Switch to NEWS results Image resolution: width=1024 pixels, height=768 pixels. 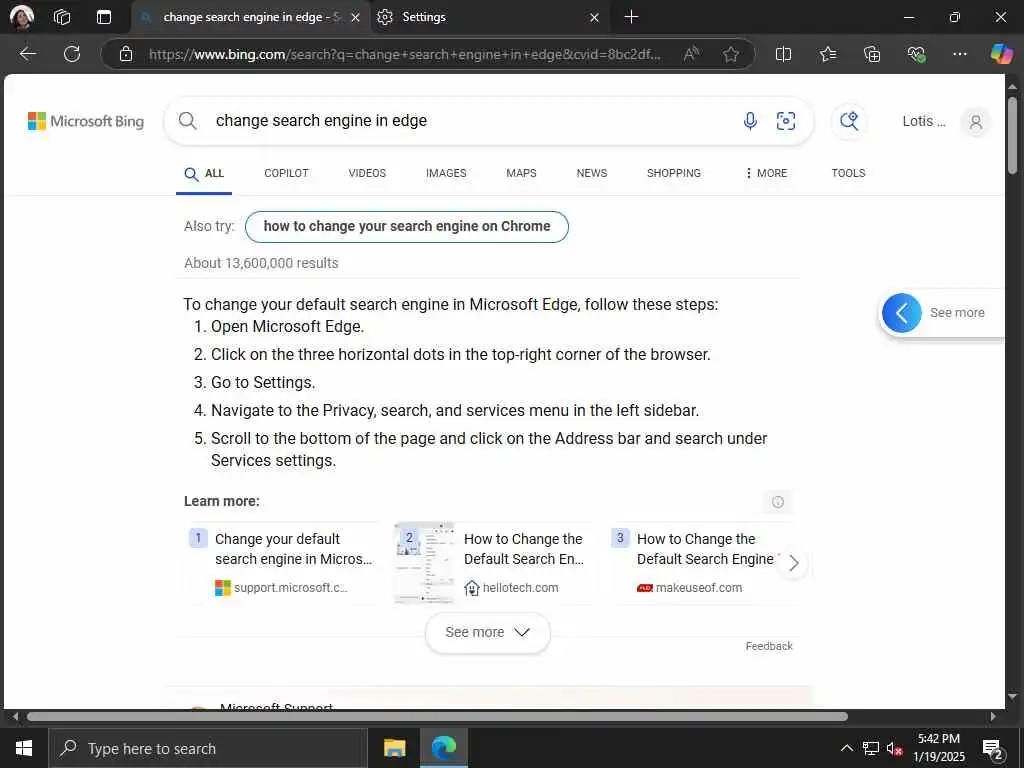click(x=592, y=173)
